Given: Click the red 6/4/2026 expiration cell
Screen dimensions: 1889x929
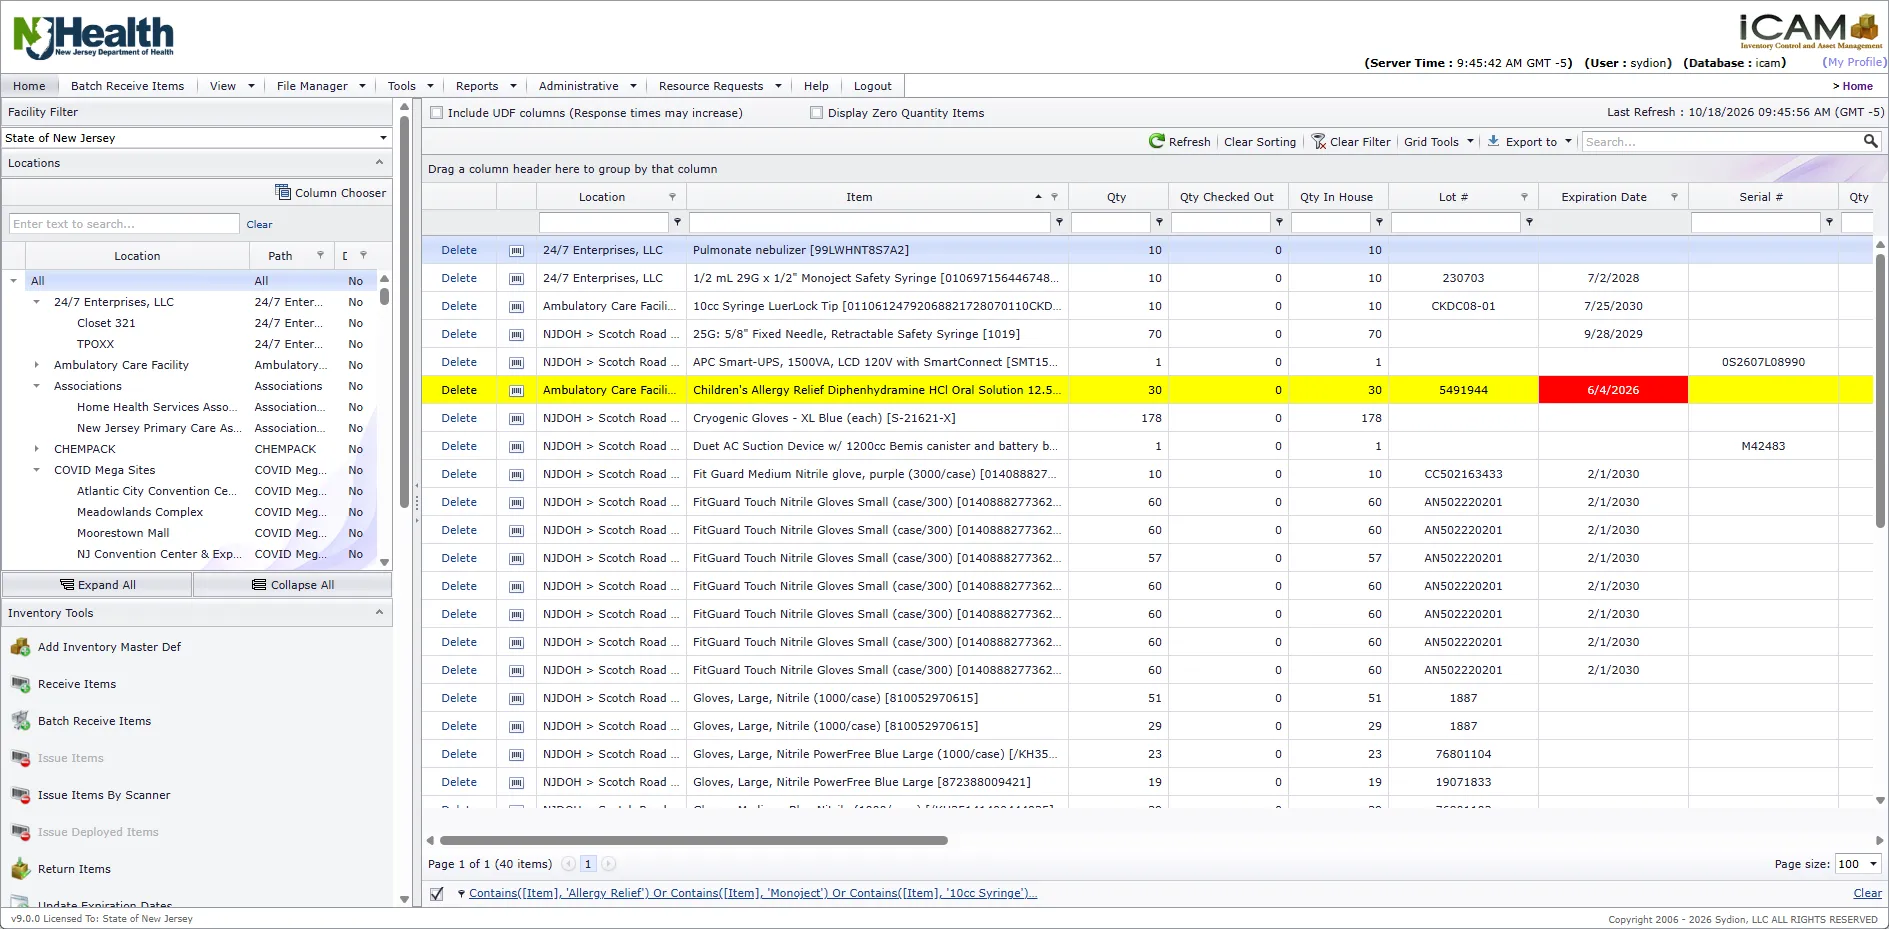Looking at the screenshot, I should [1613, 390].
